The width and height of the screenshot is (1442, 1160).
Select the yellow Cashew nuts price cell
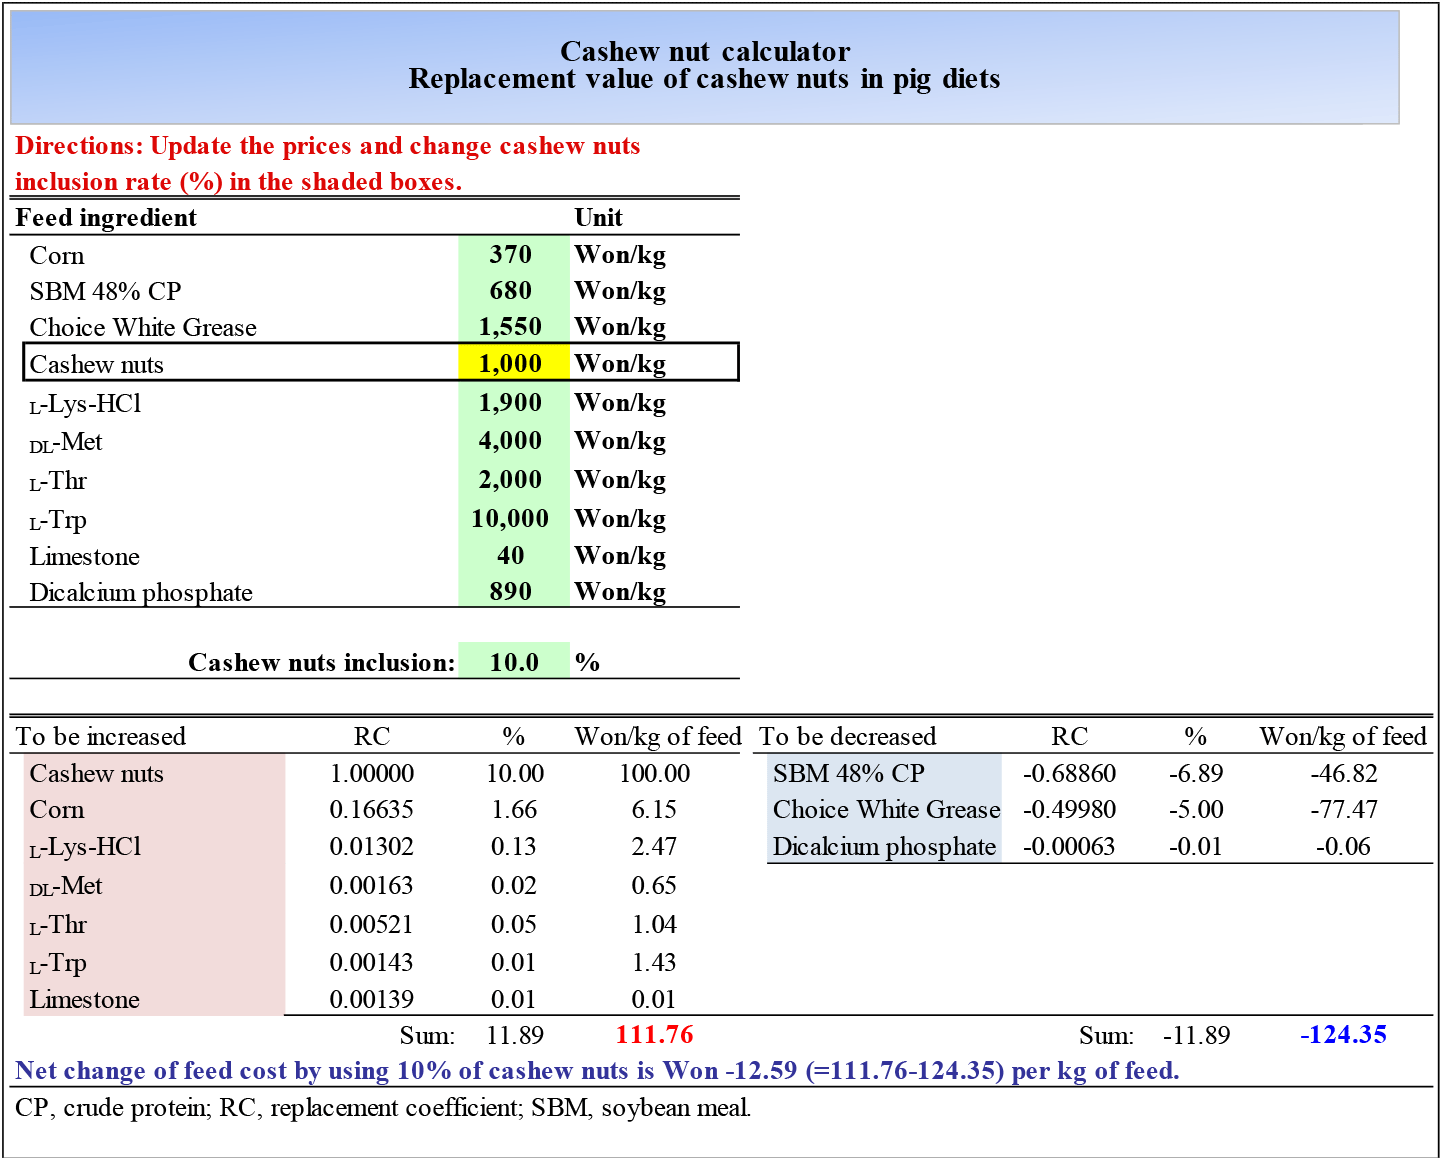512,364
